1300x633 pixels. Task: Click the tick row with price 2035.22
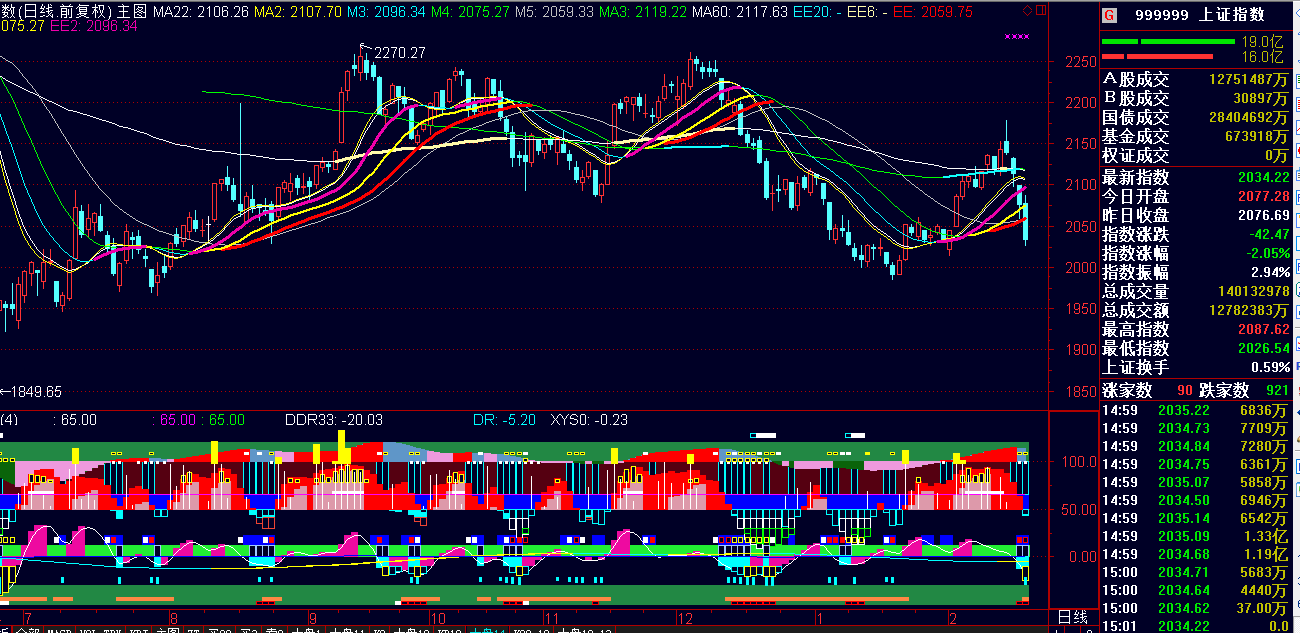coord(1195,410)
